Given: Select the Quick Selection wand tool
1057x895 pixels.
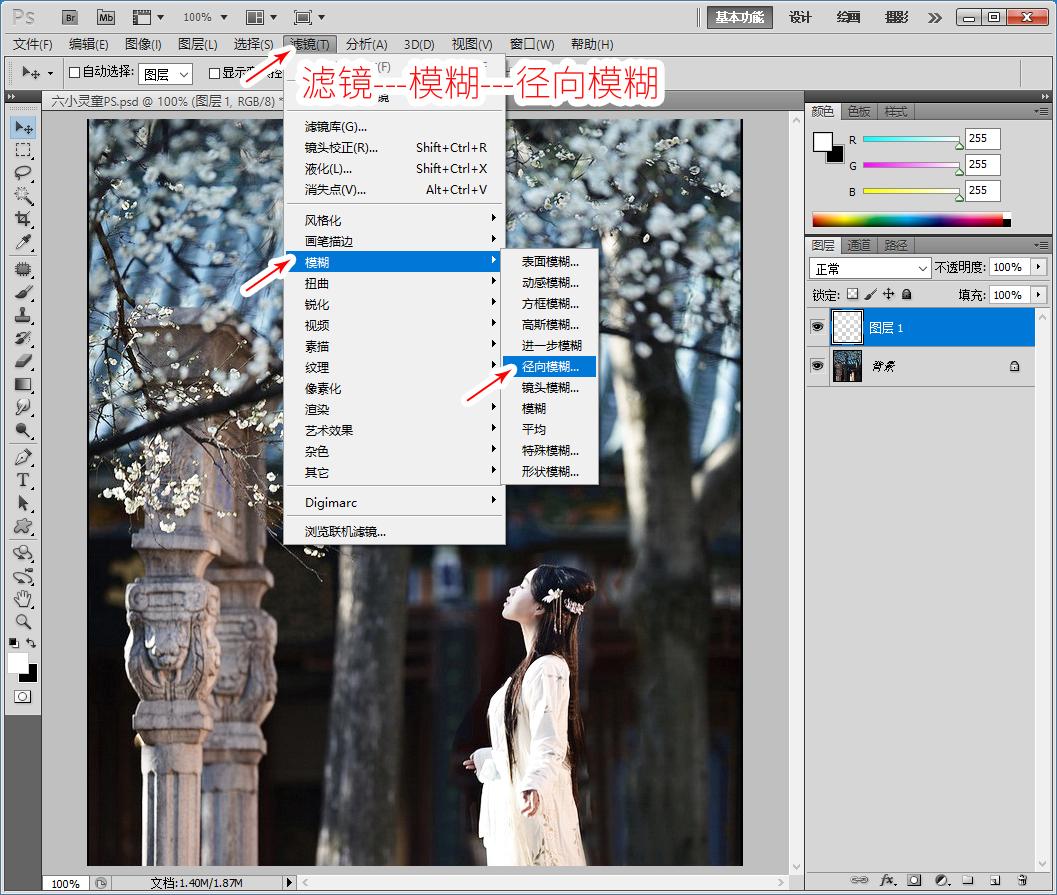Looking at the screenshot, I should pyautogui.click(x=24, y=195).
